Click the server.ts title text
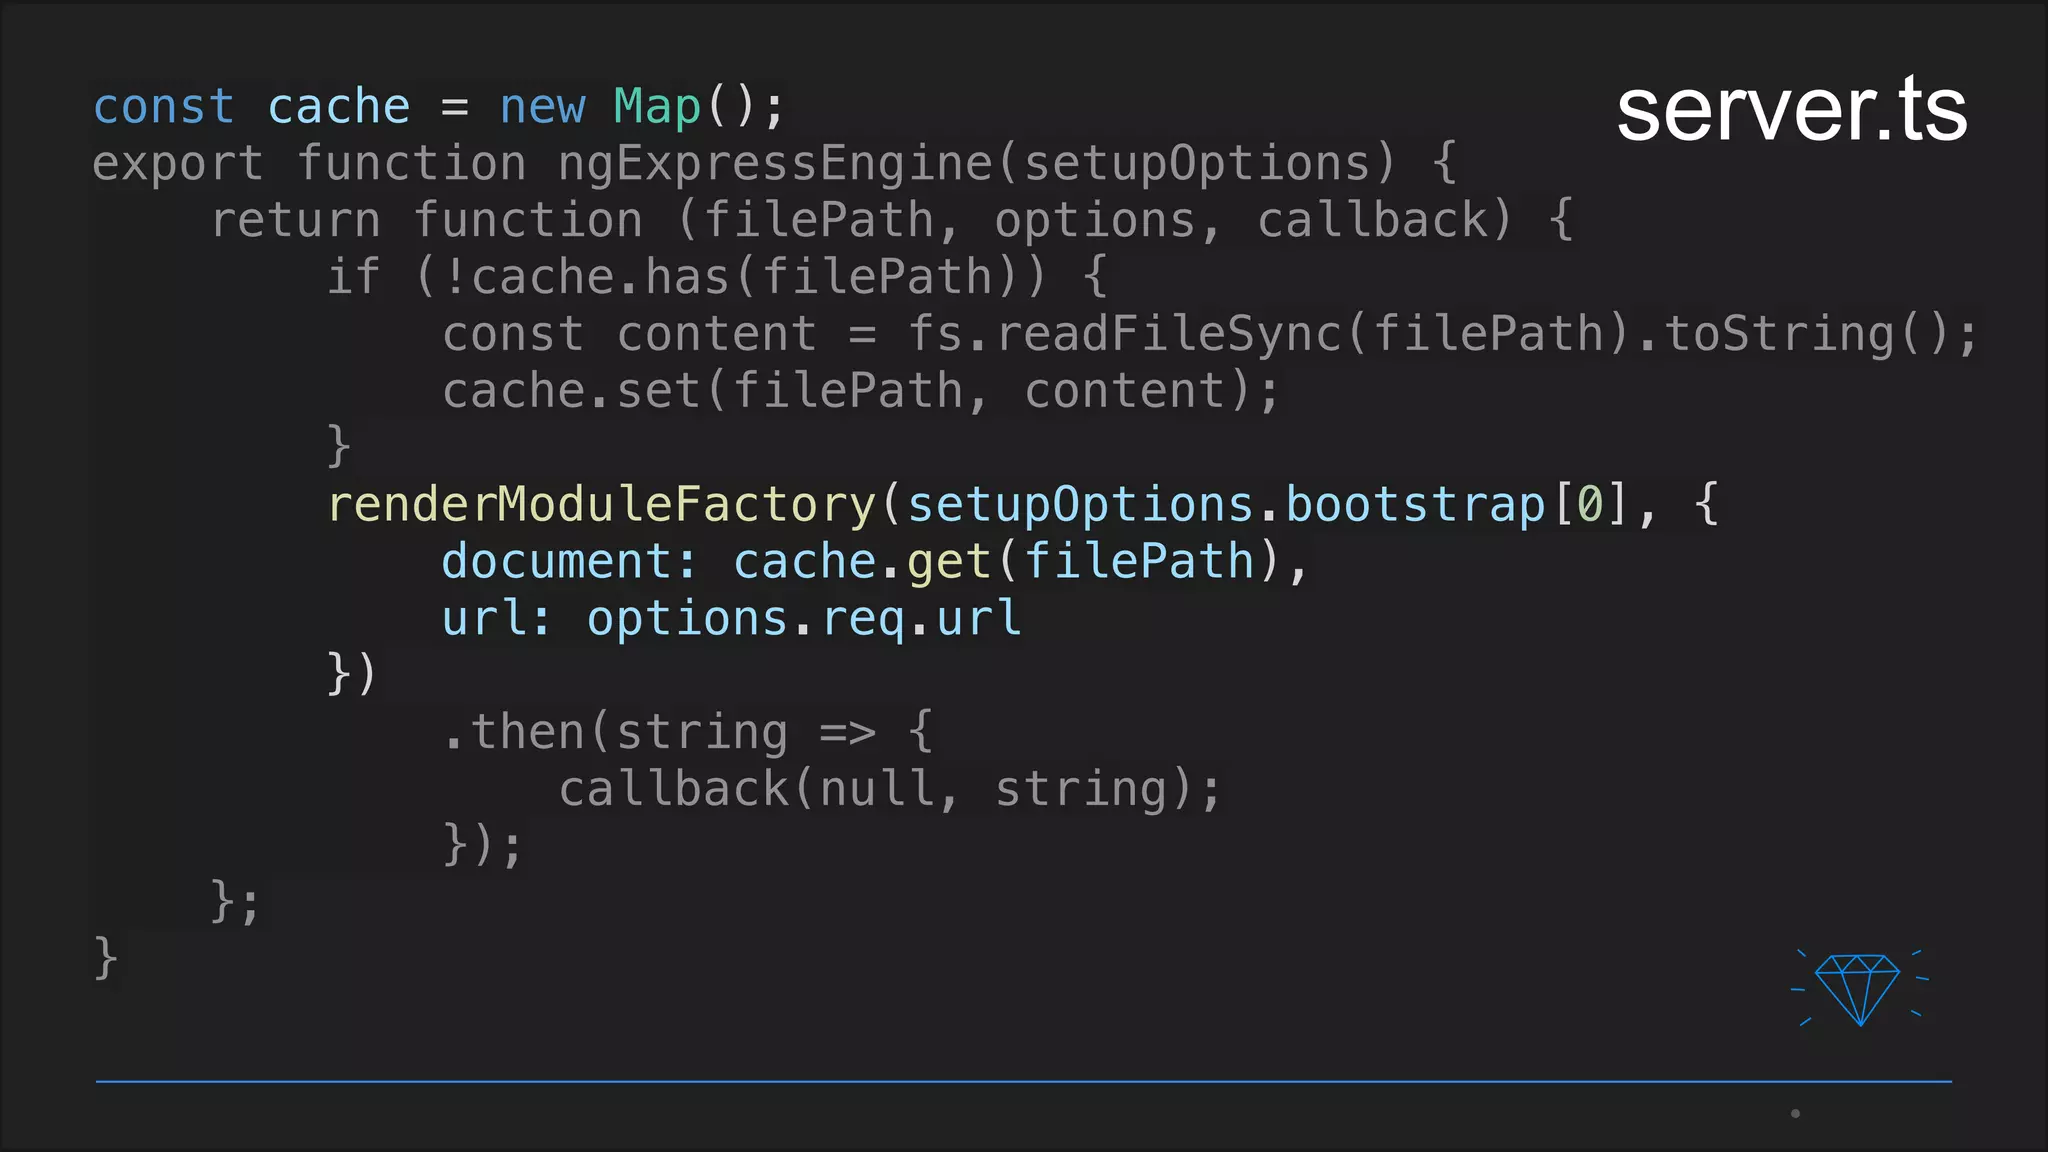The width and height of the screenshot is (2048, 1152). tap(1791, 110)
